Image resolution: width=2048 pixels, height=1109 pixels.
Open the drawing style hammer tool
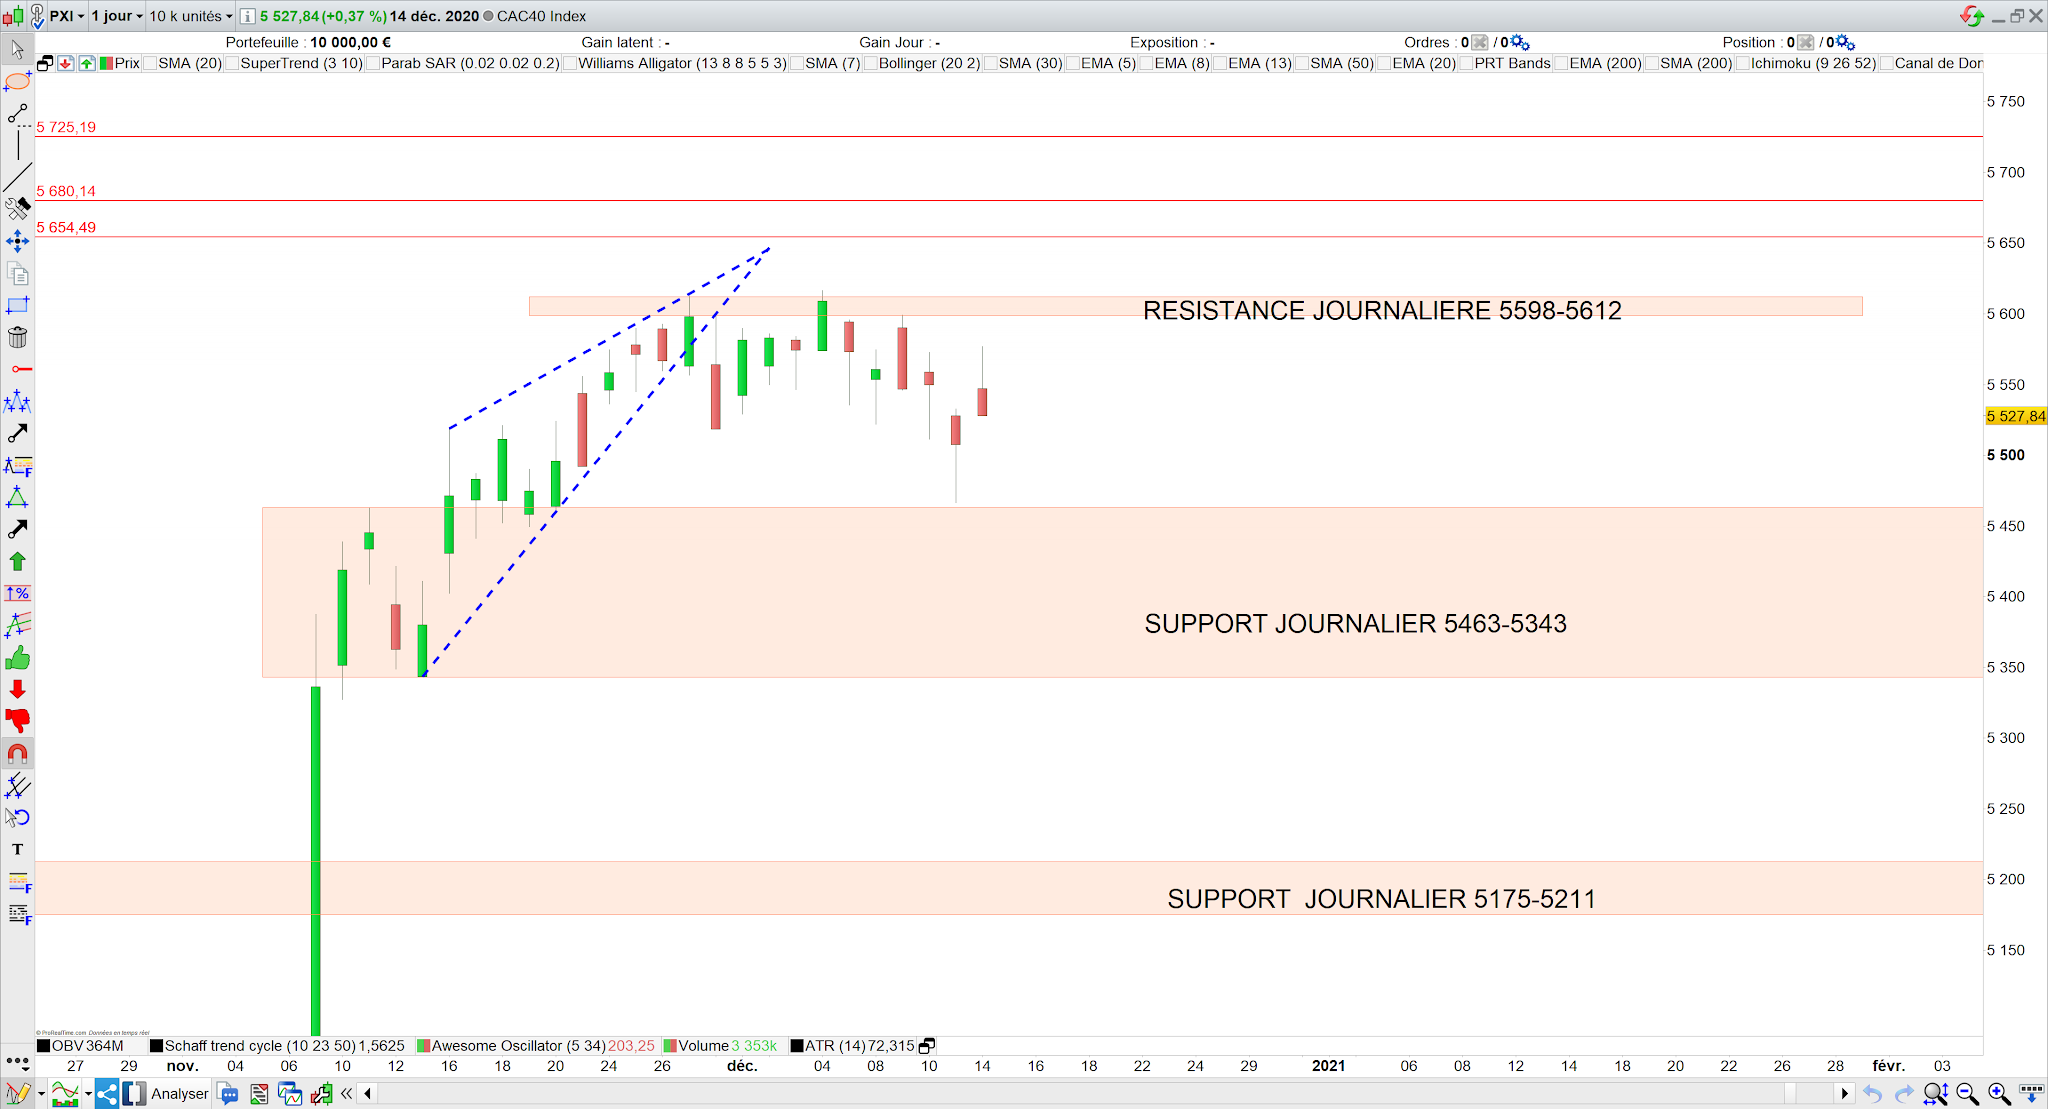pyautogui.click(x=17, y=209)
